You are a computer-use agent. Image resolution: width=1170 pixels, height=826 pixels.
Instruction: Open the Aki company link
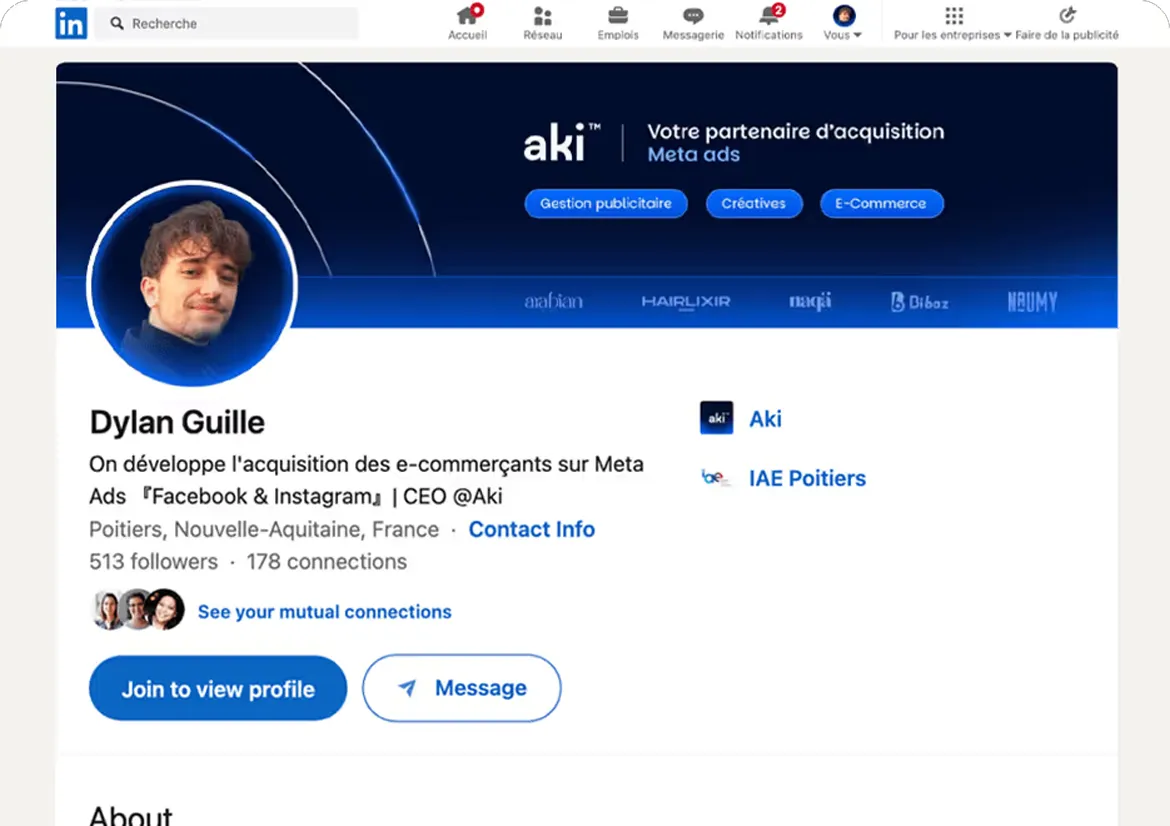click(x=766, y=419)
